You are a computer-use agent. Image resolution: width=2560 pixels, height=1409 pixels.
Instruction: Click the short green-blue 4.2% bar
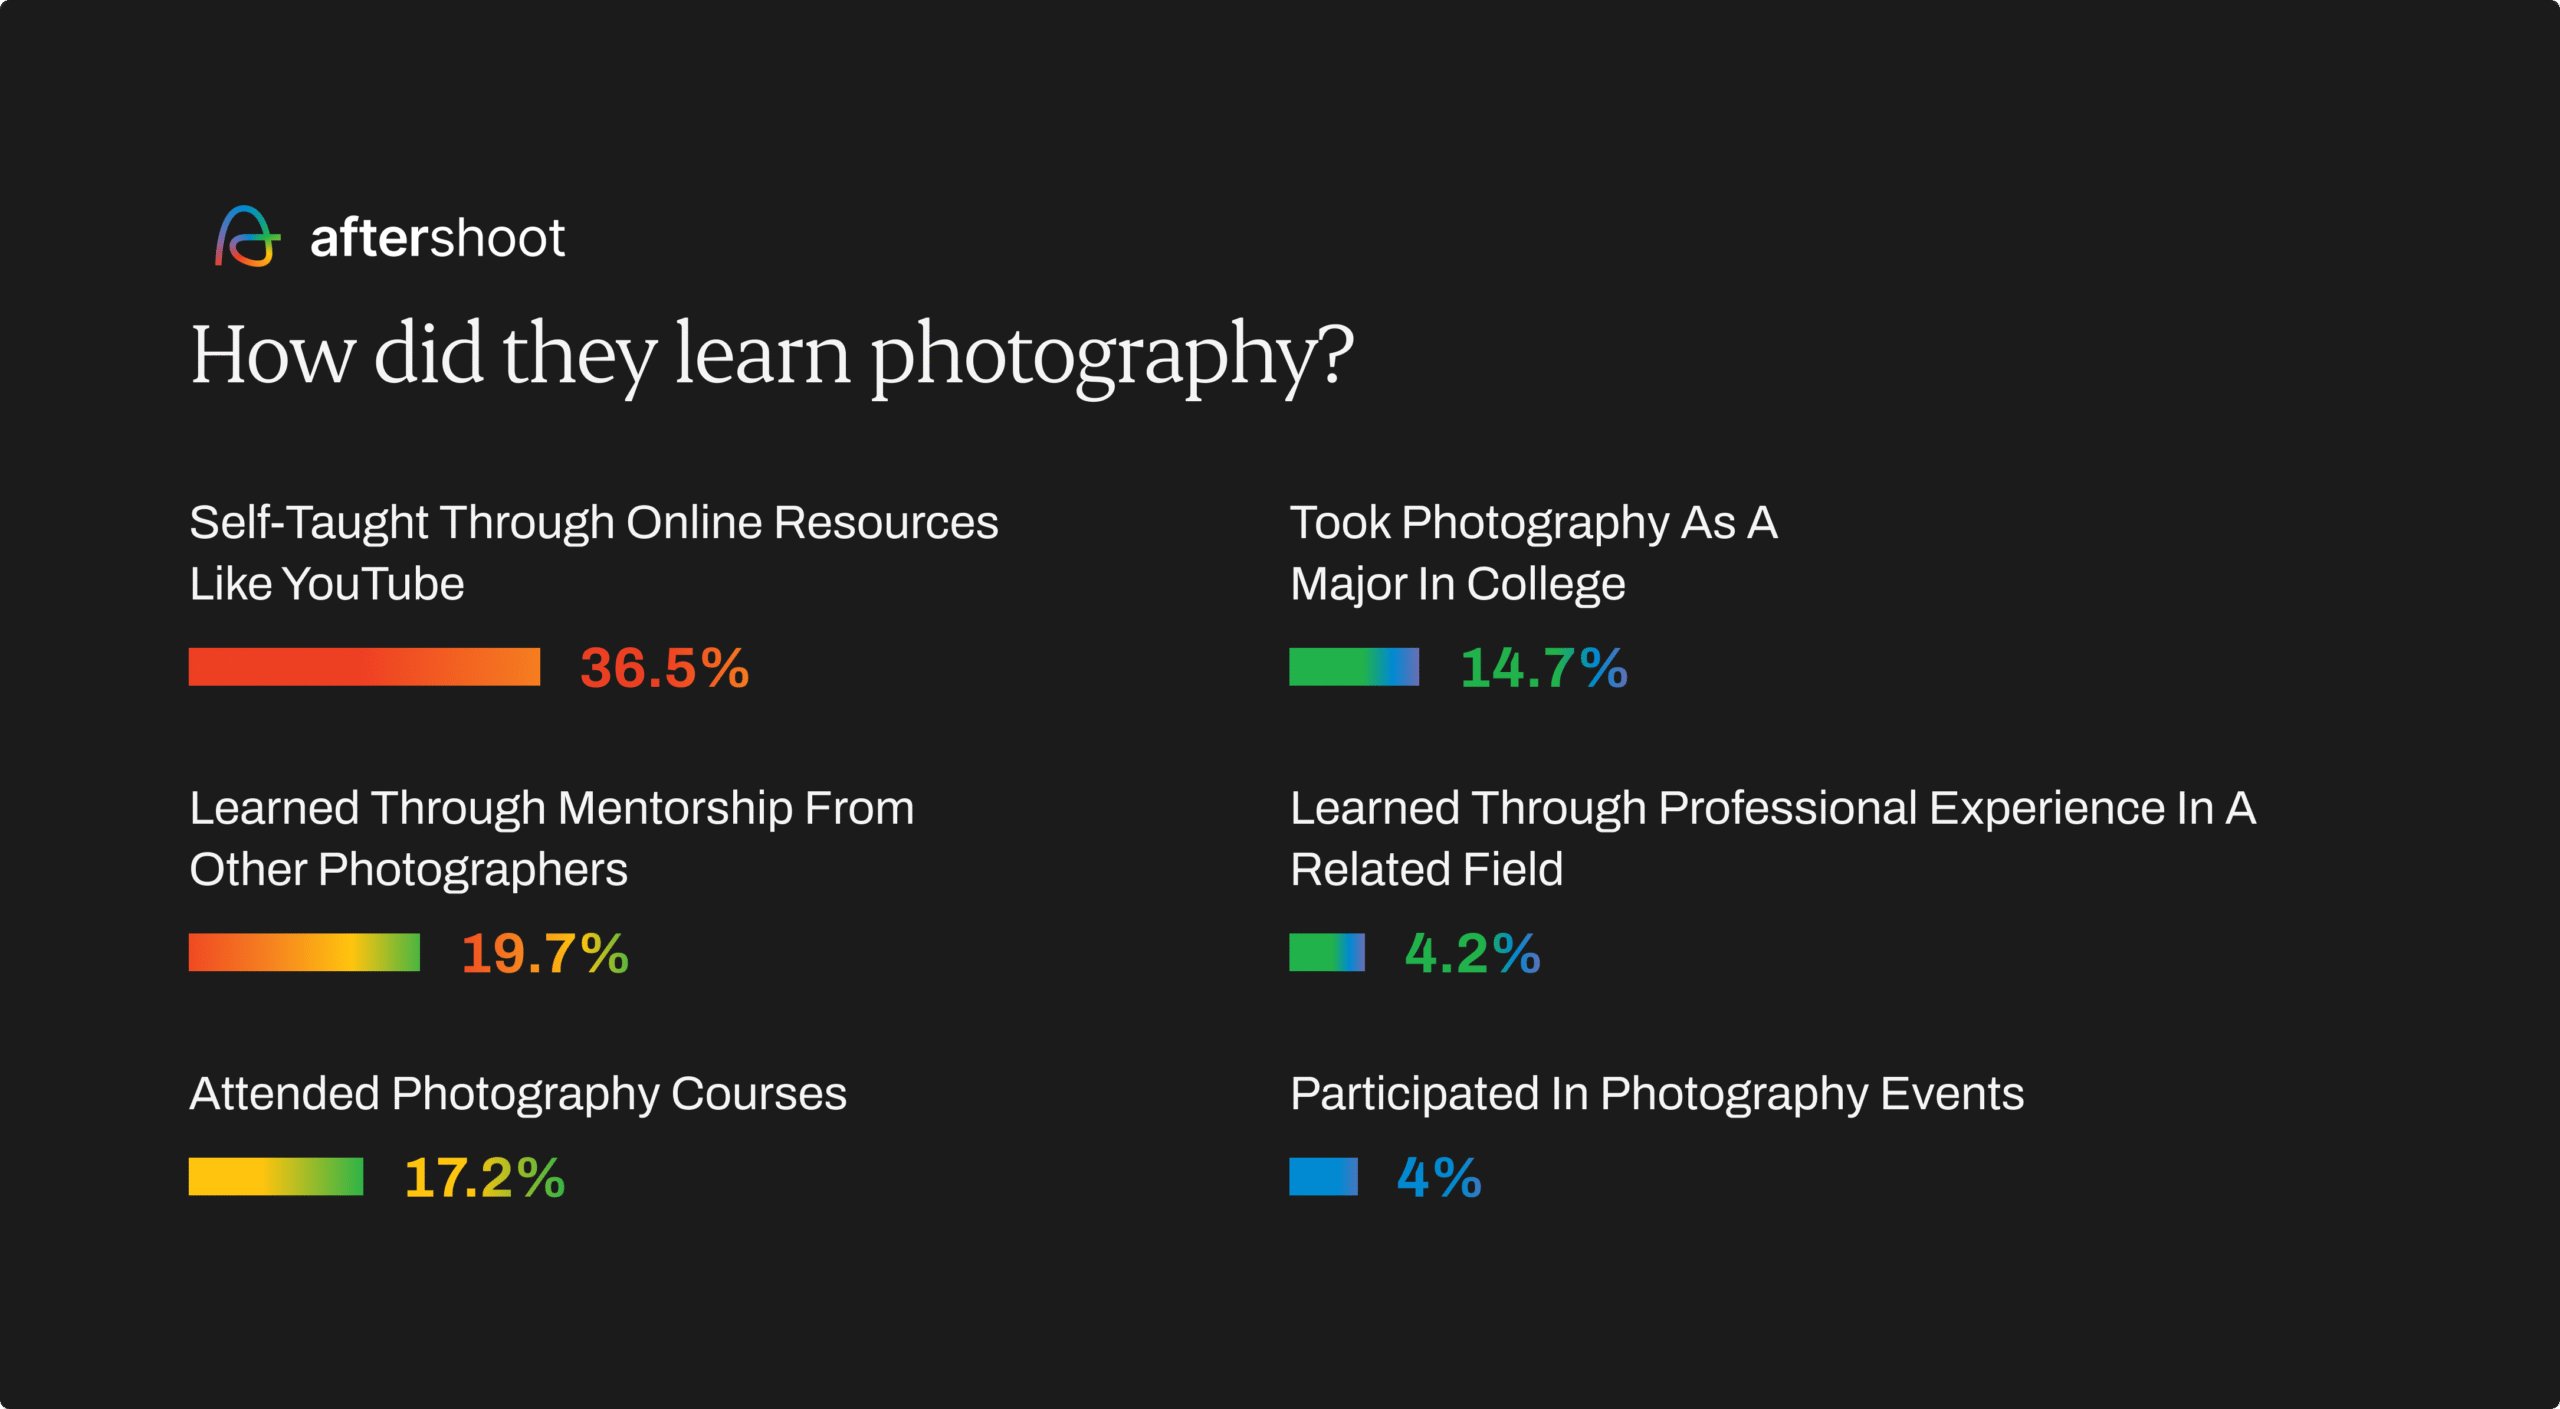click(x=1326, y=952)
